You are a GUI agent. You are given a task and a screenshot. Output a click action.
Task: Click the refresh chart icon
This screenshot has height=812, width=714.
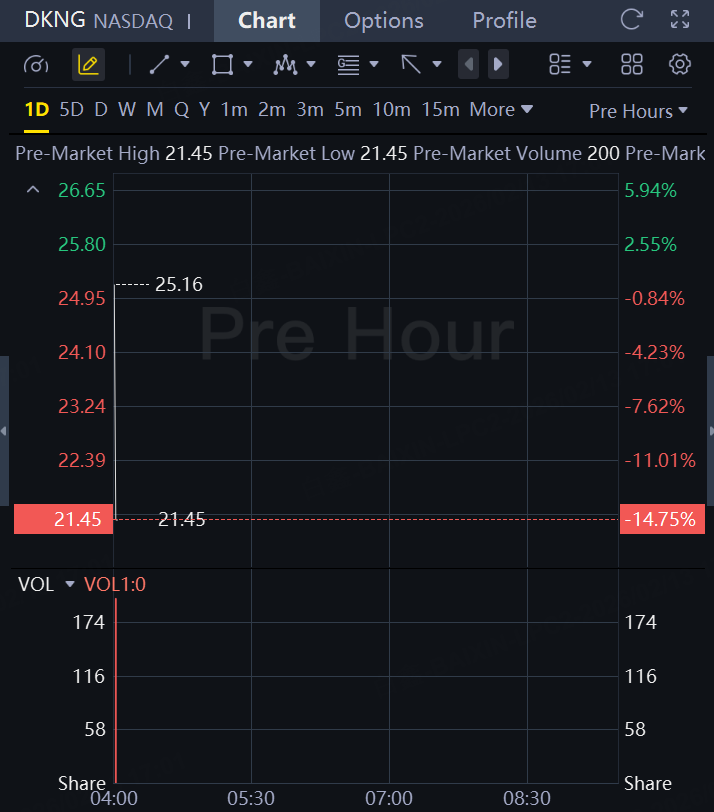(x=632, y=20)
